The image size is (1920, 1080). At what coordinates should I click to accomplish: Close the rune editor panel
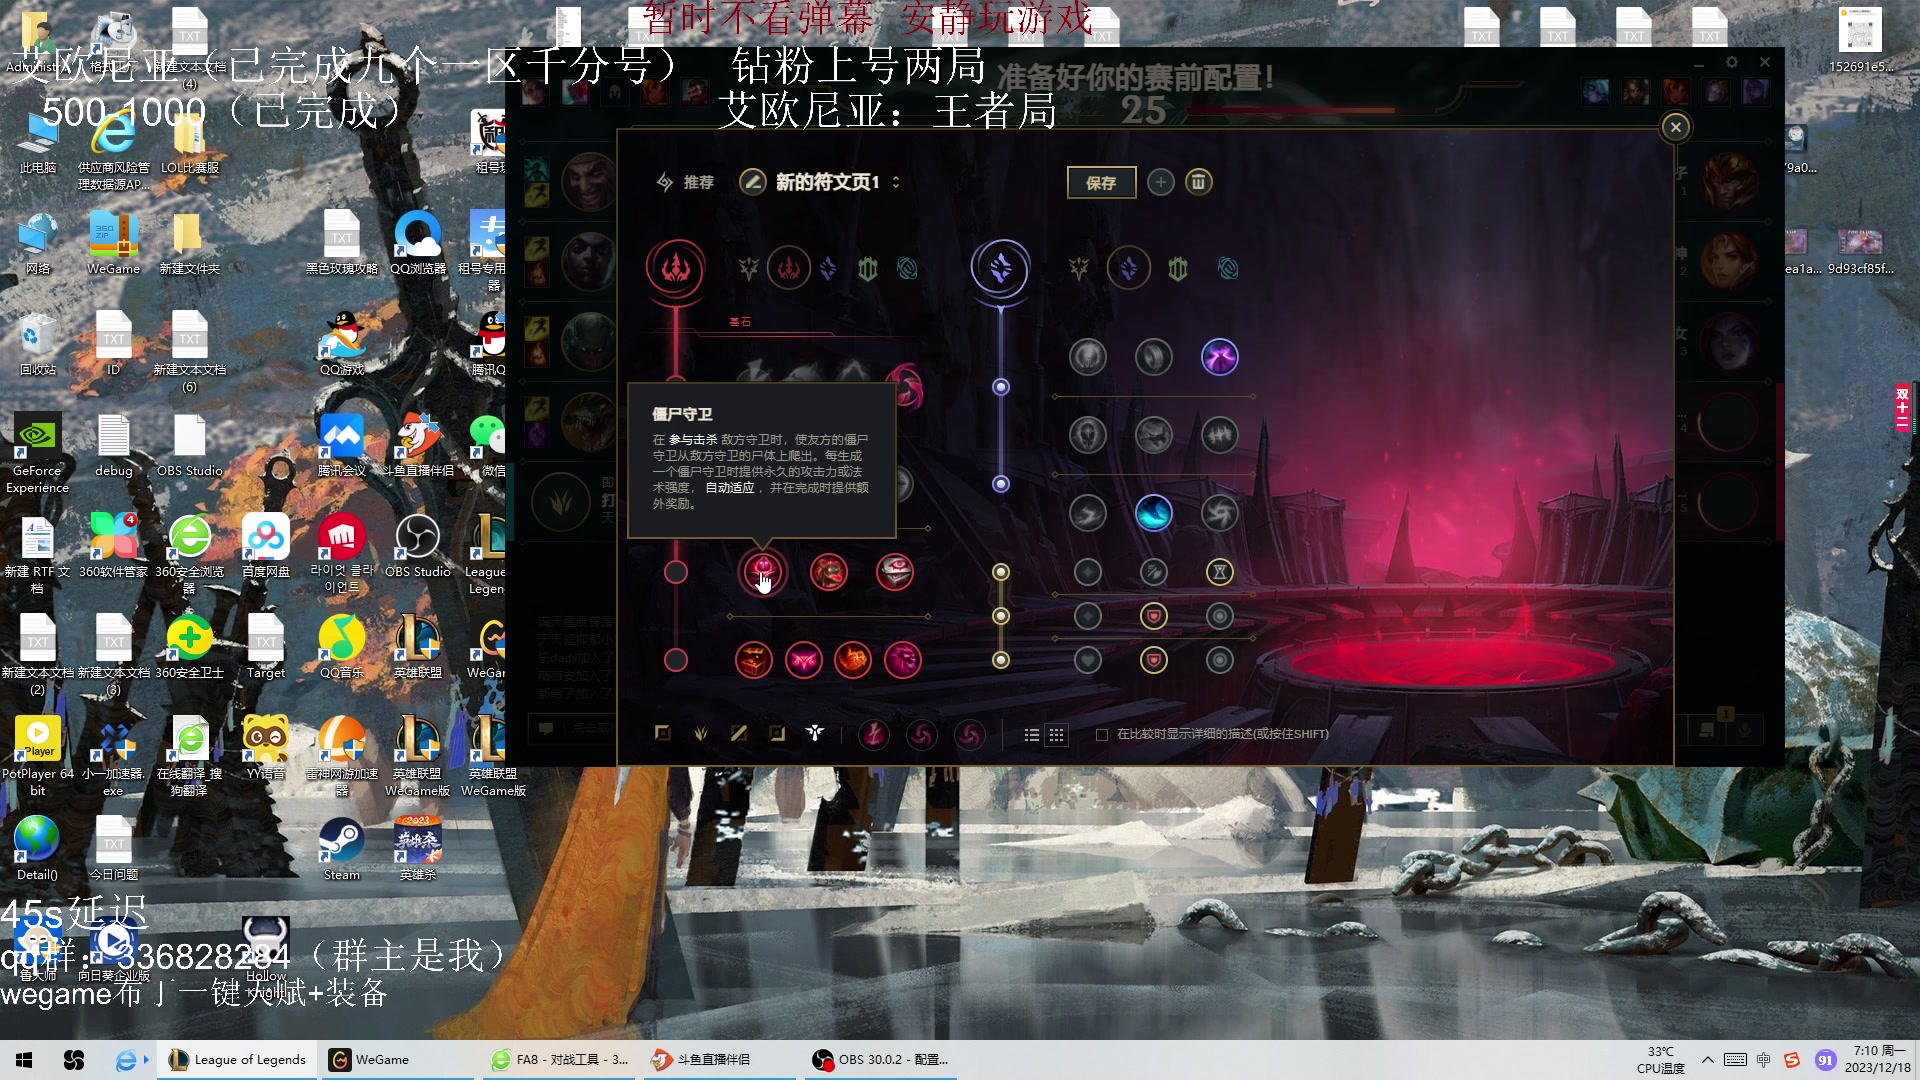point(1676,127)
